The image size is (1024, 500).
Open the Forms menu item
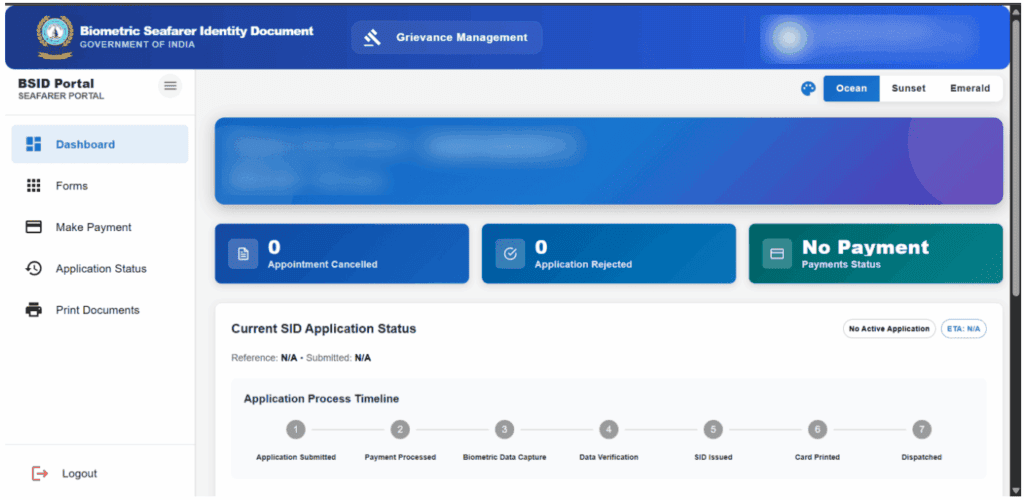click(100, 186)
